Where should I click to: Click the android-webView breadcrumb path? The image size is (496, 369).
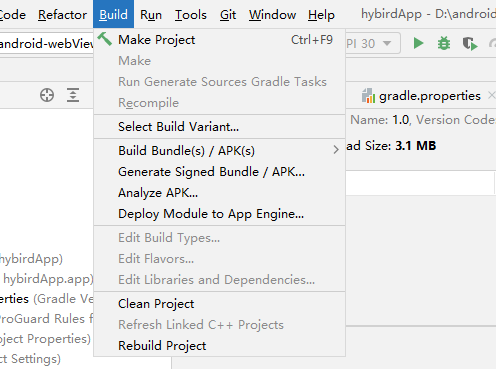click(47, 44)
